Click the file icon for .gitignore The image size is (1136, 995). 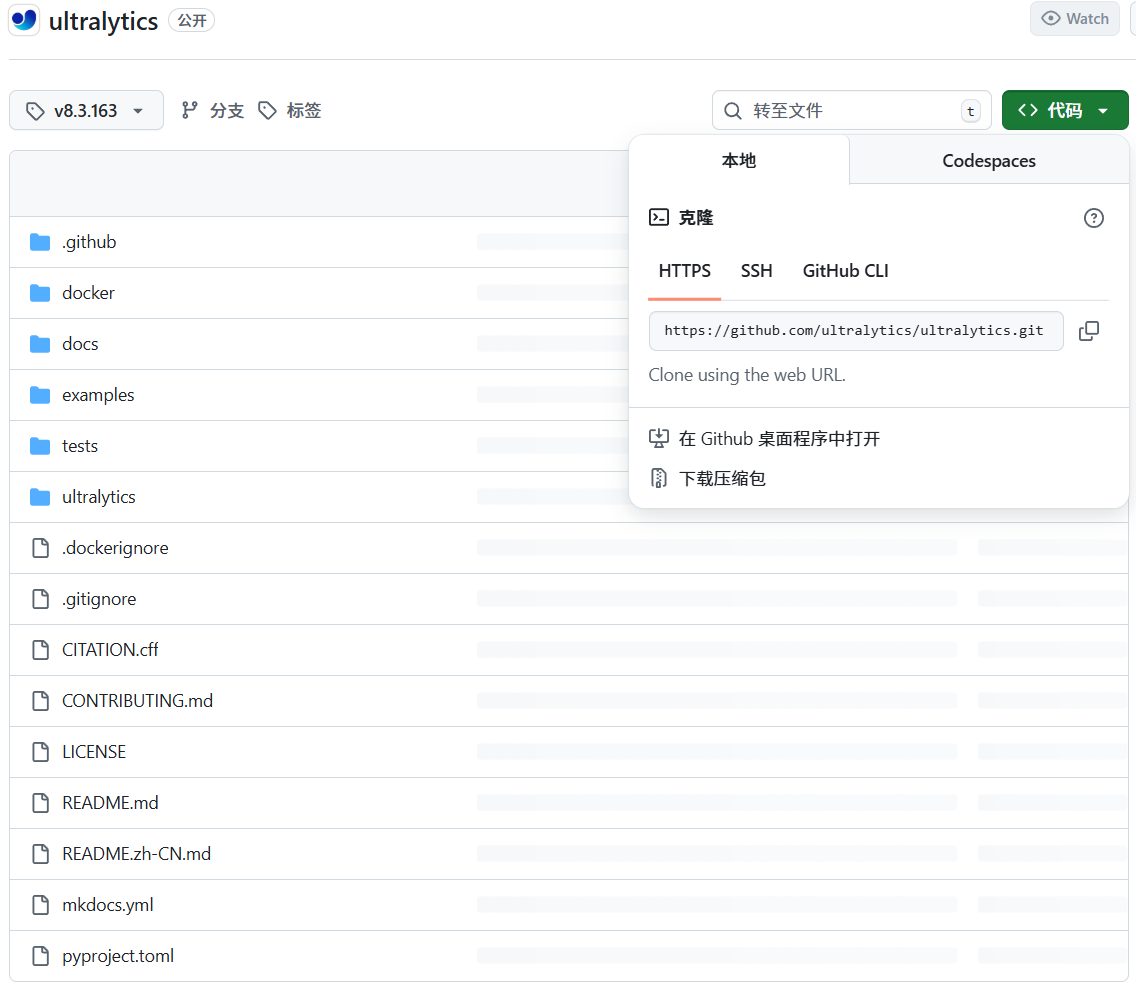click(x=41, y=599)
